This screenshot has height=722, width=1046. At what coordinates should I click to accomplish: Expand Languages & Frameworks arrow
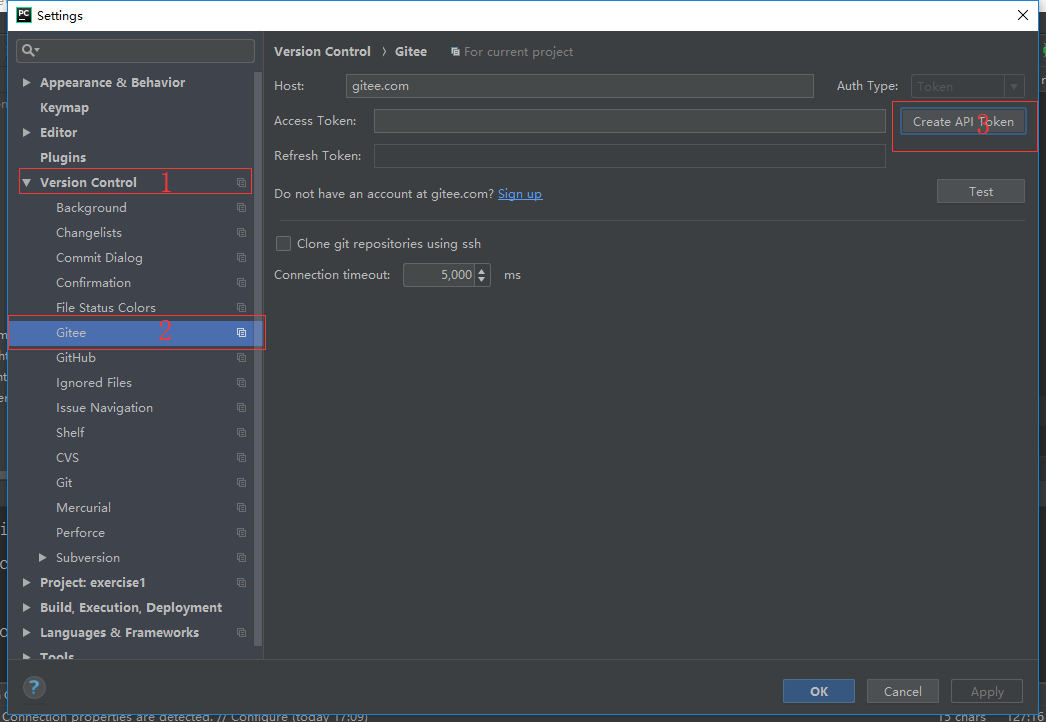(x=27, y=633)
